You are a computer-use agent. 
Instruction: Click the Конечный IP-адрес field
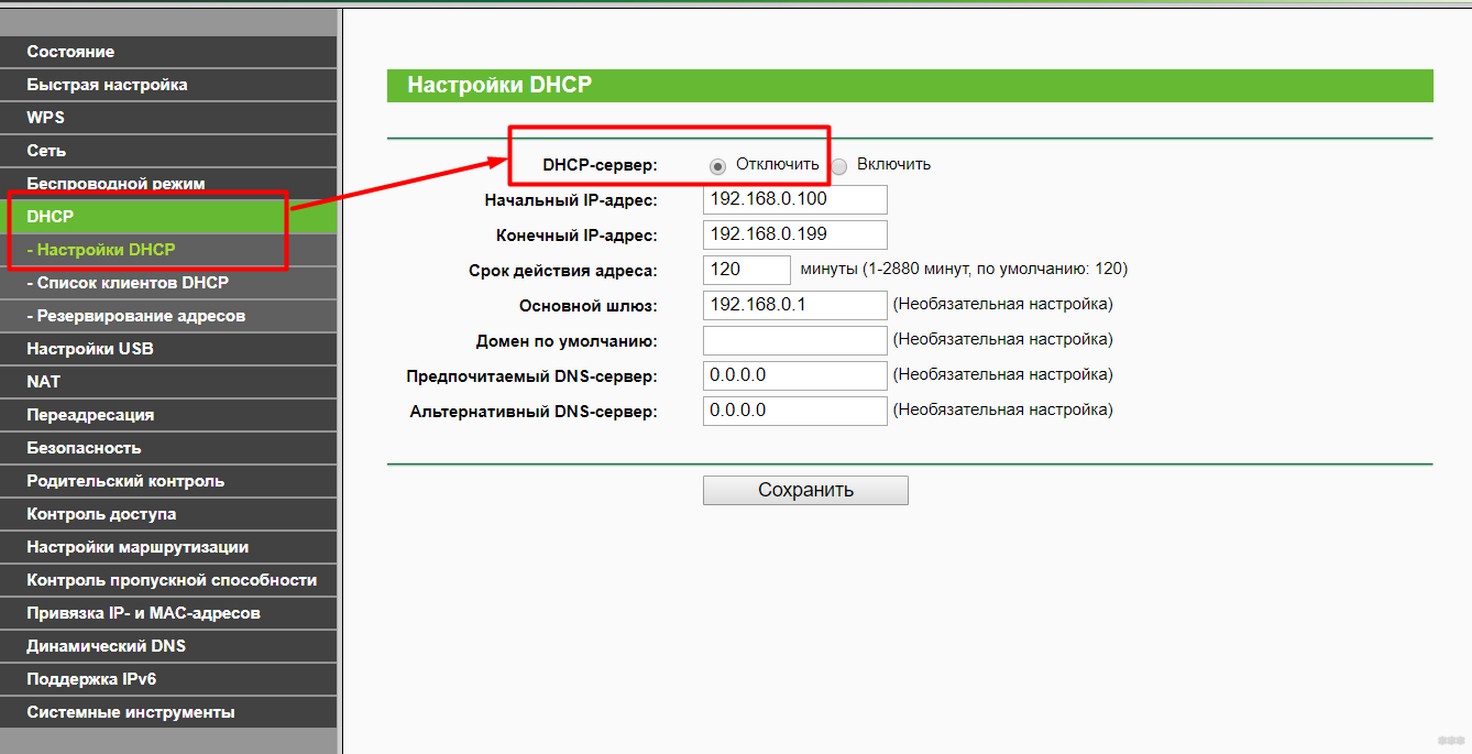point(795,235)
